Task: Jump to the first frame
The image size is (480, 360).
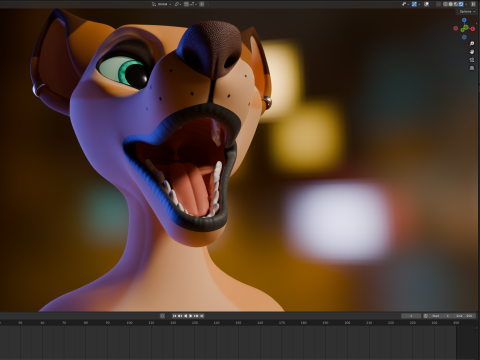Action: point(174,316)
